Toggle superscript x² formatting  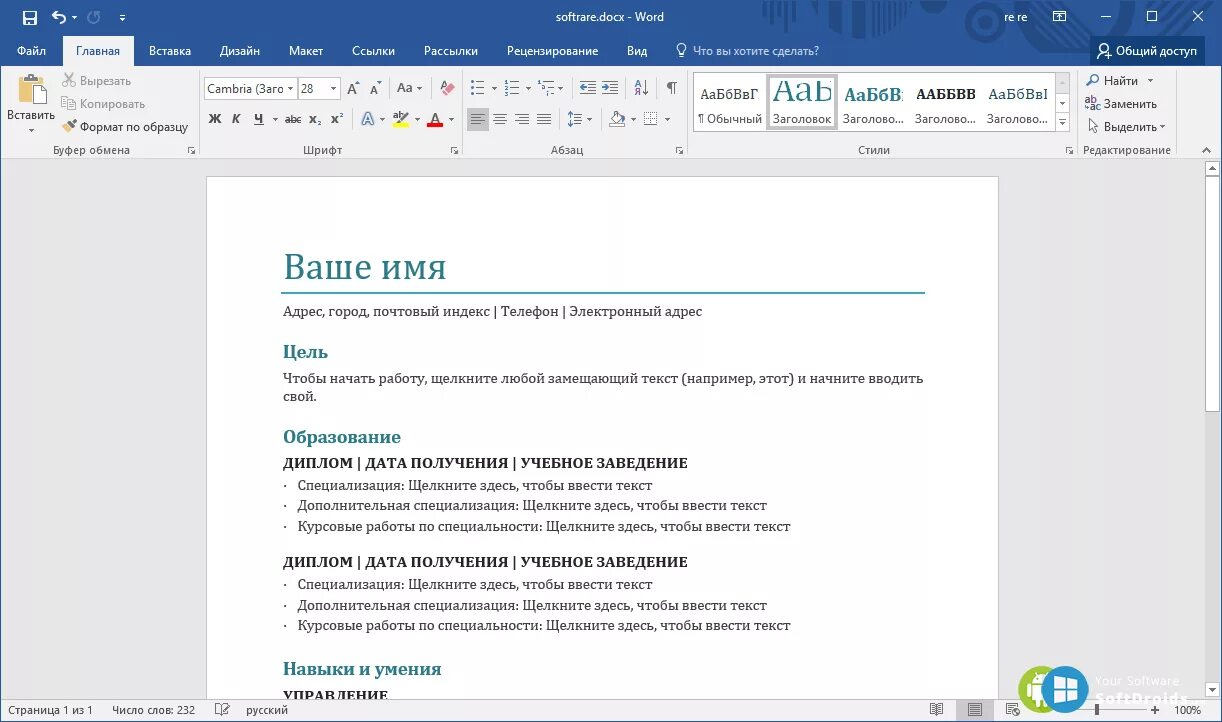coord(337,119)
